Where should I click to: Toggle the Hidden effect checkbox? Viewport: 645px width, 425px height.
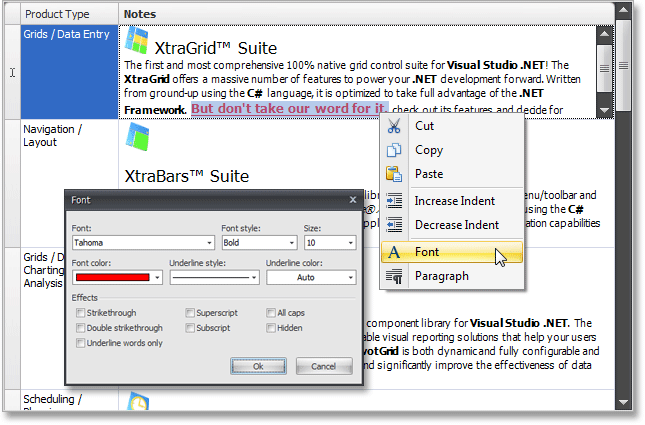coord(271,328)
